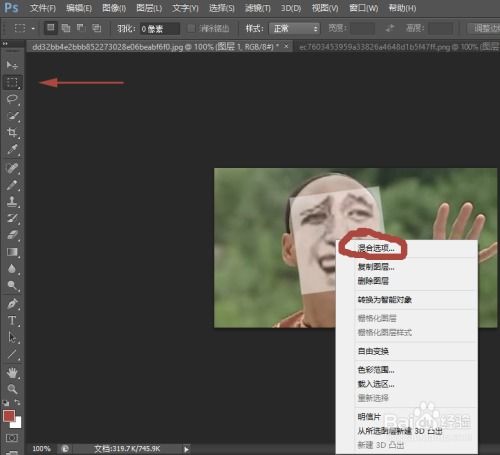500x455 pixels.
Task: Open the 图像(I) menu
Action: 114,8
